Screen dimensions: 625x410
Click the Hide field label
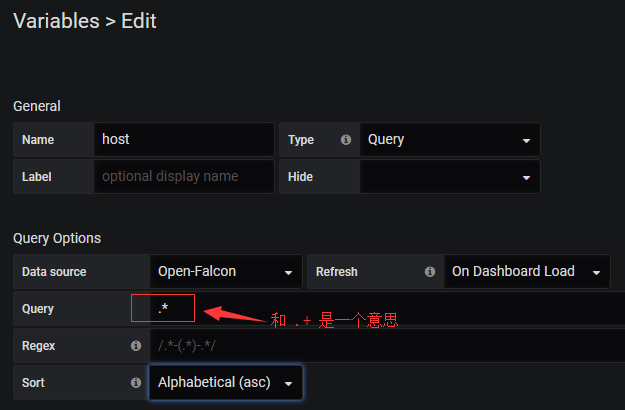click(x=300, y=177)
